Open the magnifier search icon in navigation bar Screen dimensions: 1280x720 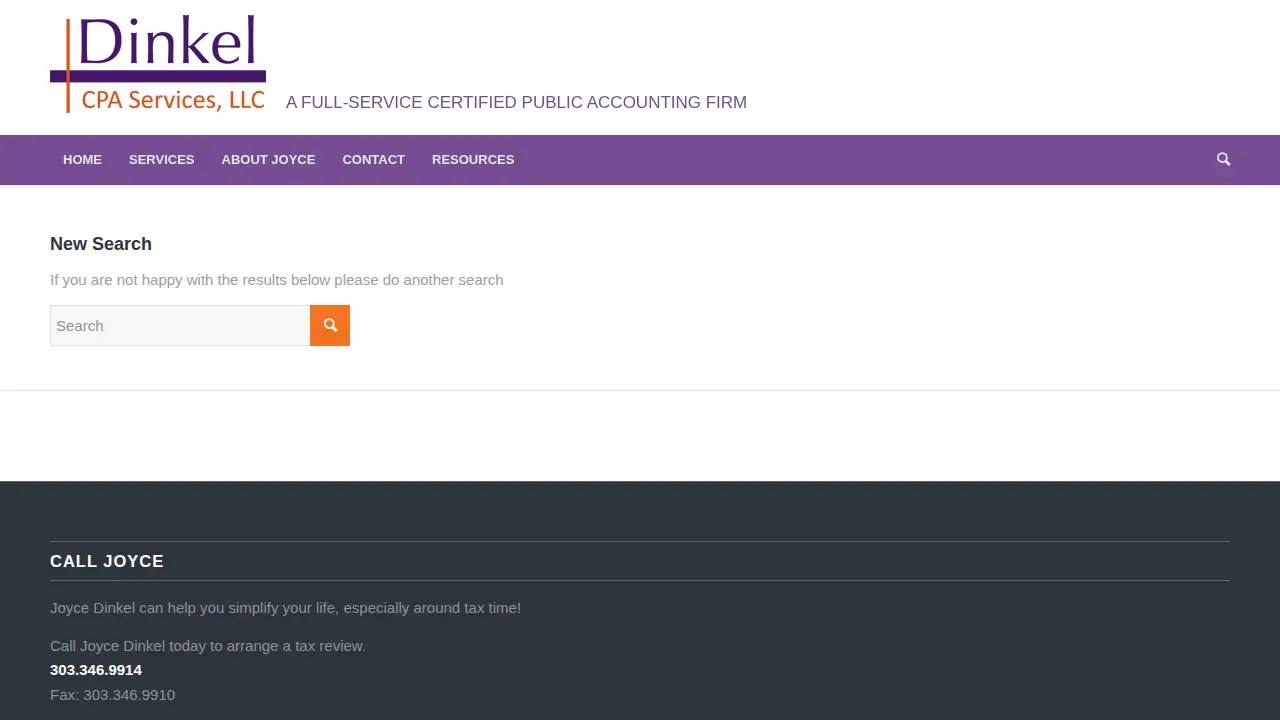click(x=1223, y=159)
